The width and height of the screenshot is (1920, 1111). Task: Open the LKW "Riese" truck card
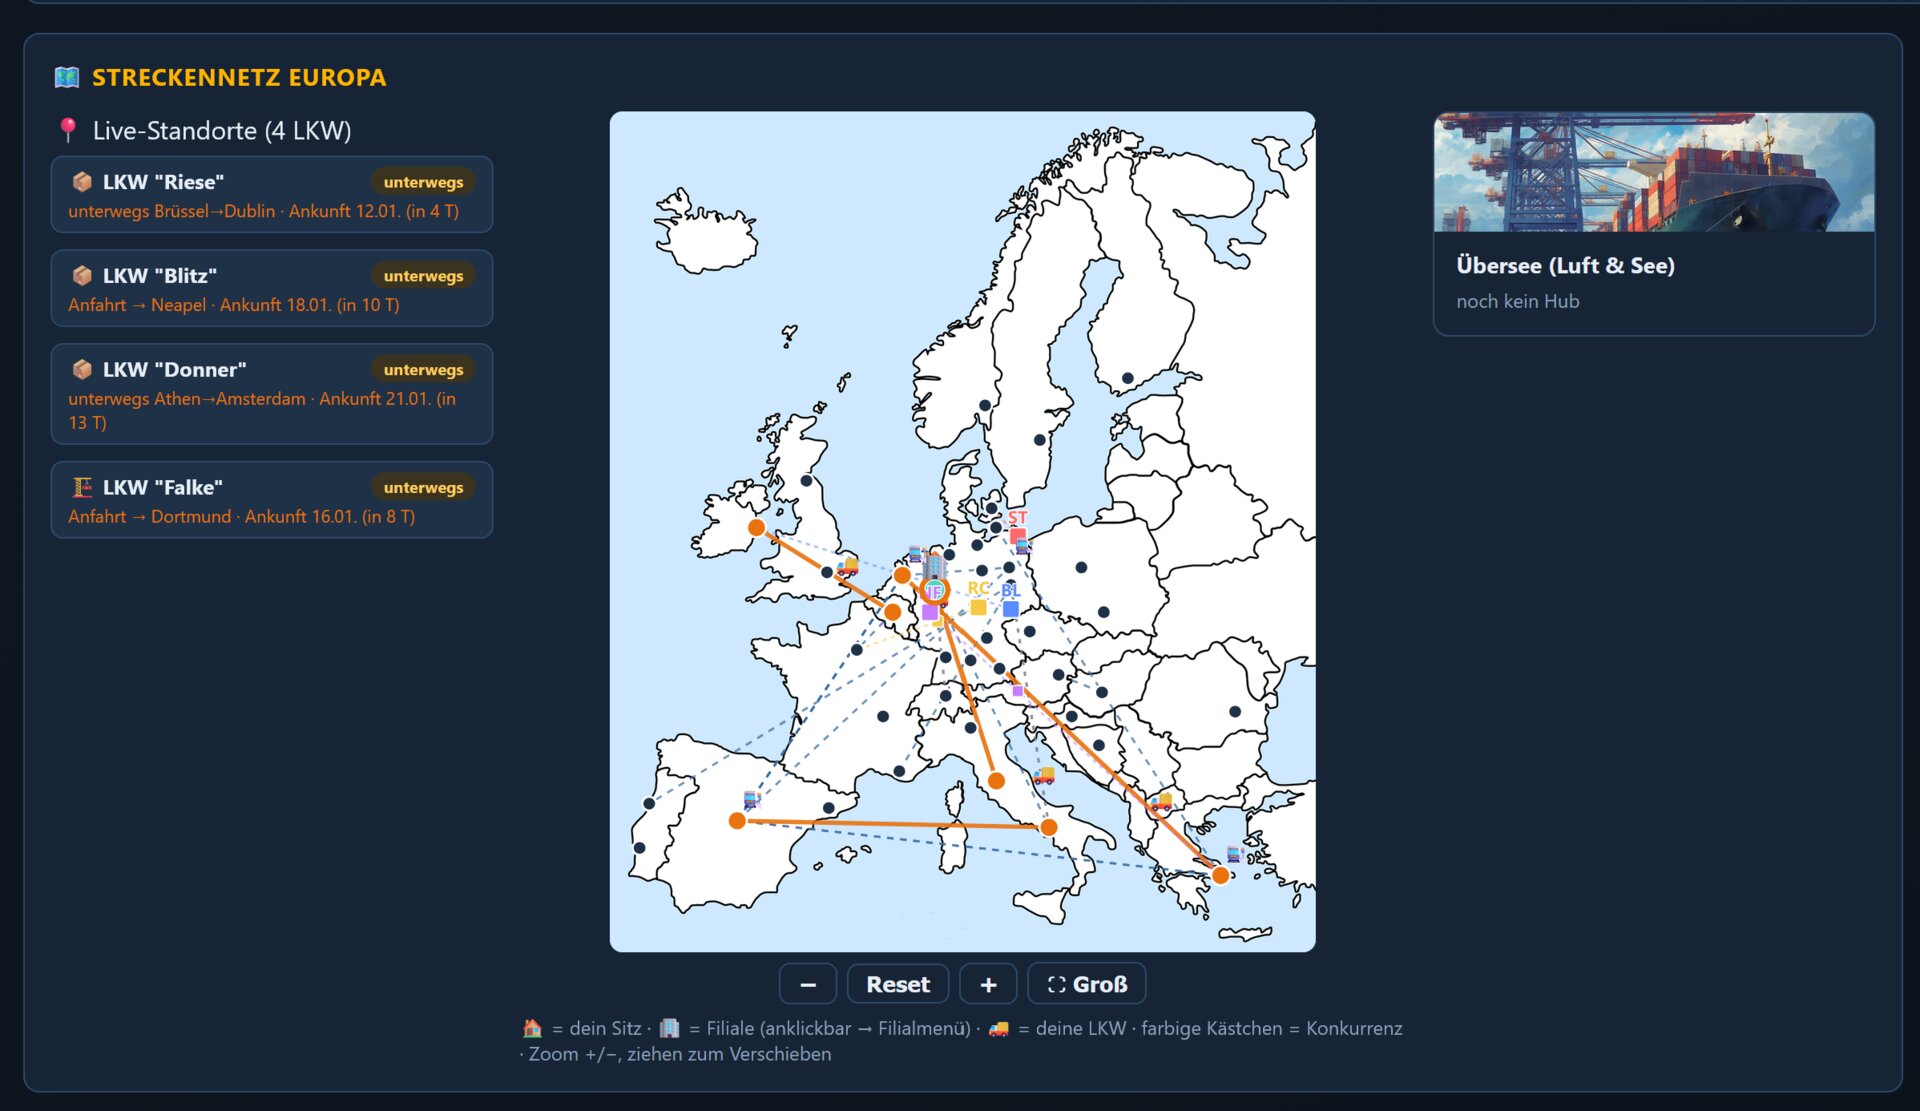[272, 195]
